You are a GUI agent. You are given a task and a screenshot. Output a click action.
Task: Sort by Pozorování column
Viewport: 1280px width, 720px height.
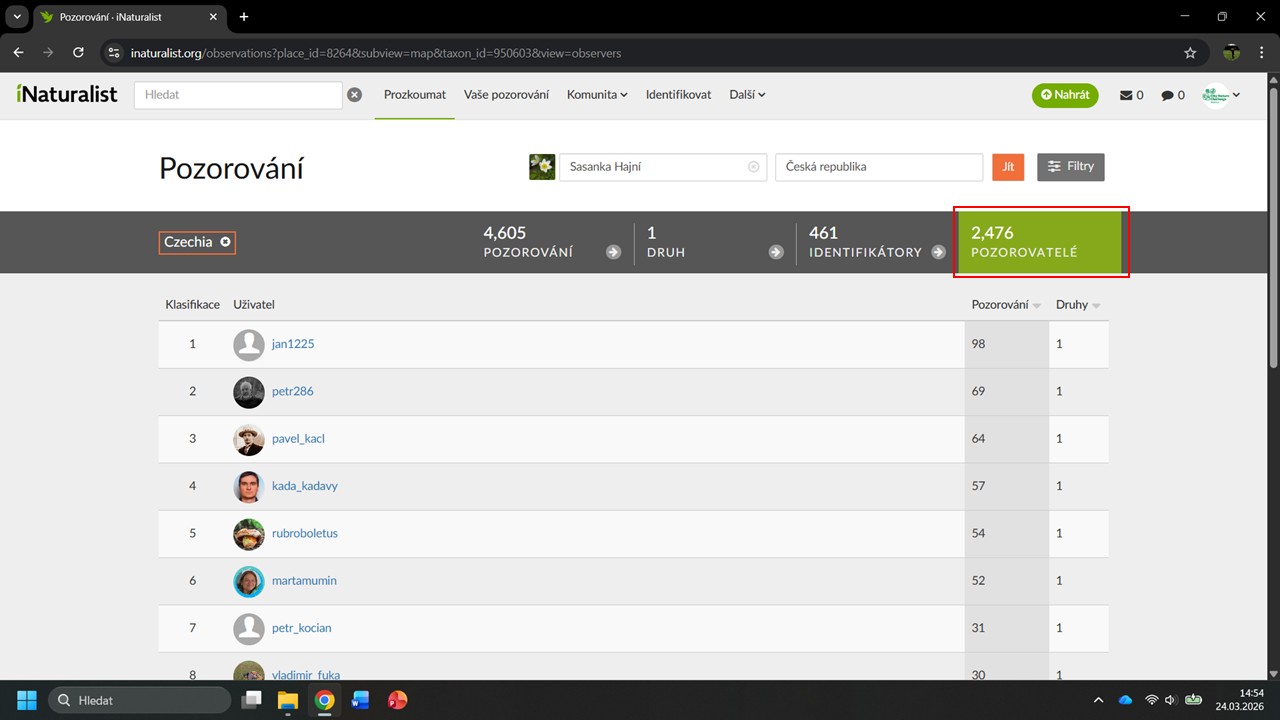(1005, 305)
